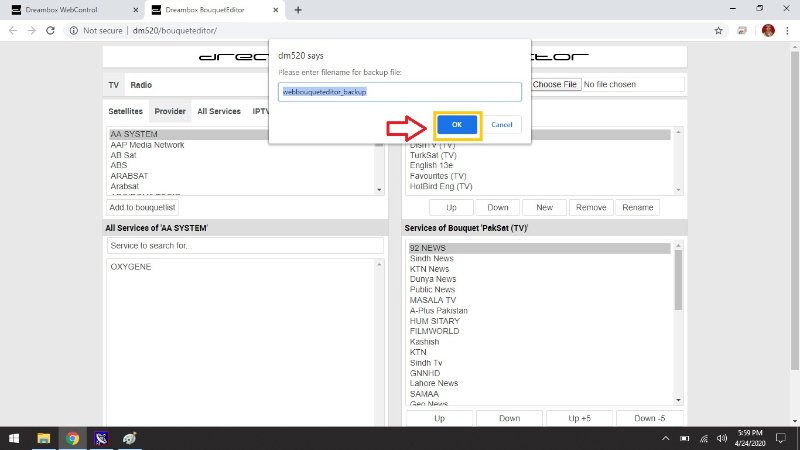
Task: Move bouquet Down in bouquet list
Action: coord(497,207)
